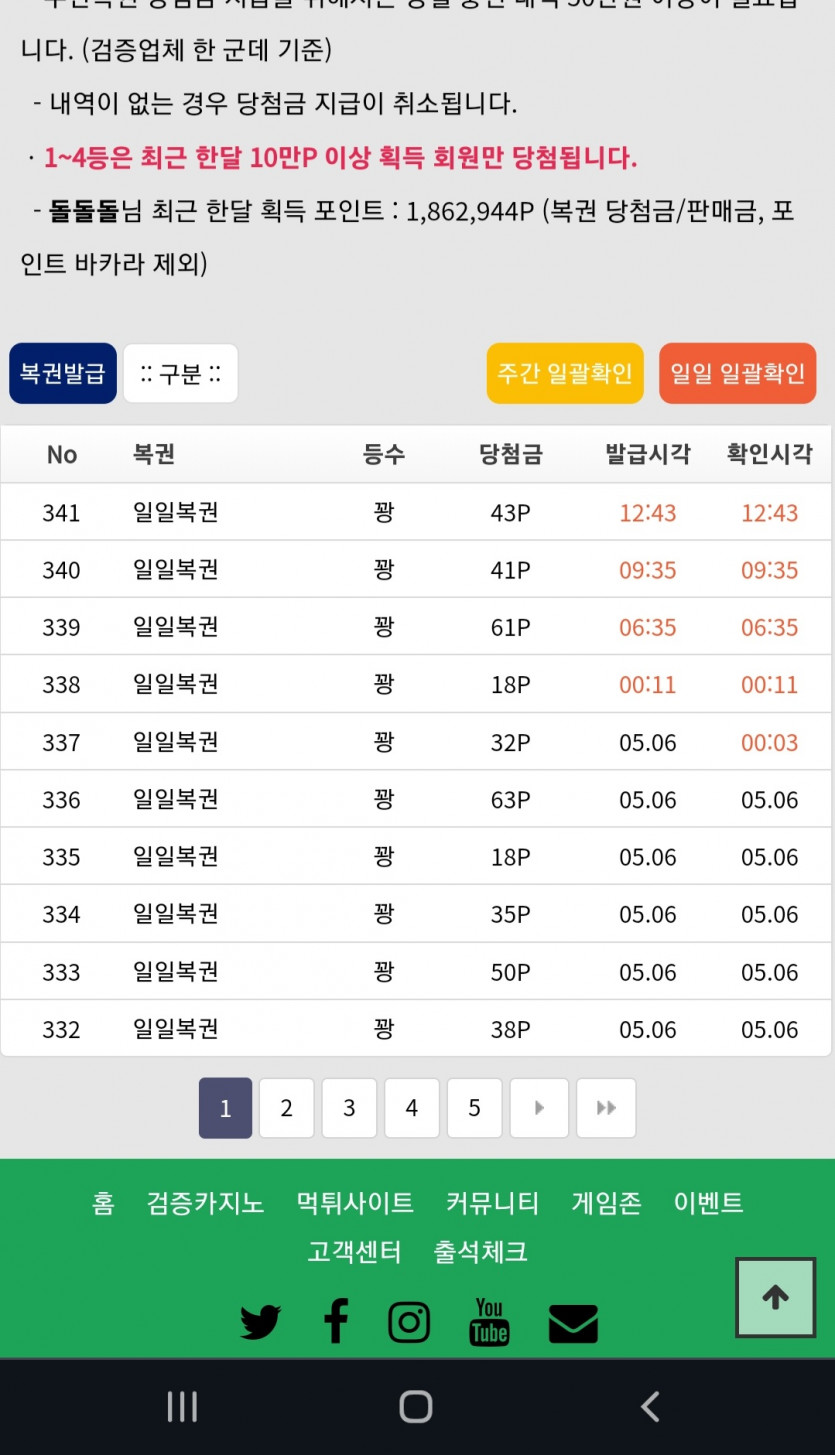The height and width of the screenshot is (1455, 835).
Task: Open the Android recent apps icon
Action: pos(182,1407)
